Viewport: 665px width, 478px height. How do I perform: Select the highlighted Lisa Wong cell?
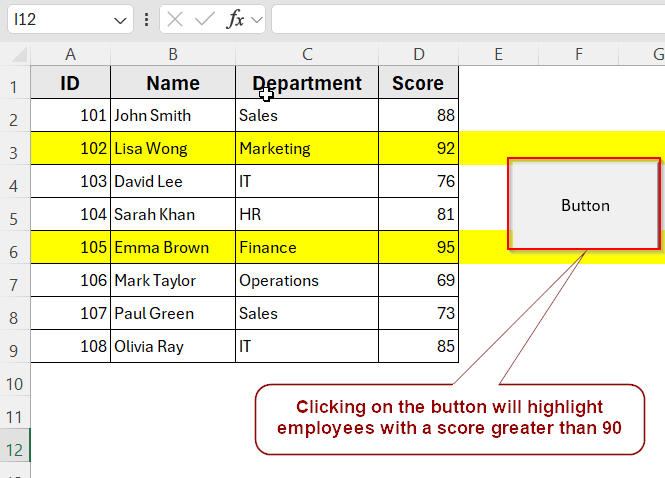pyautogui.click(x=173, y=149)
